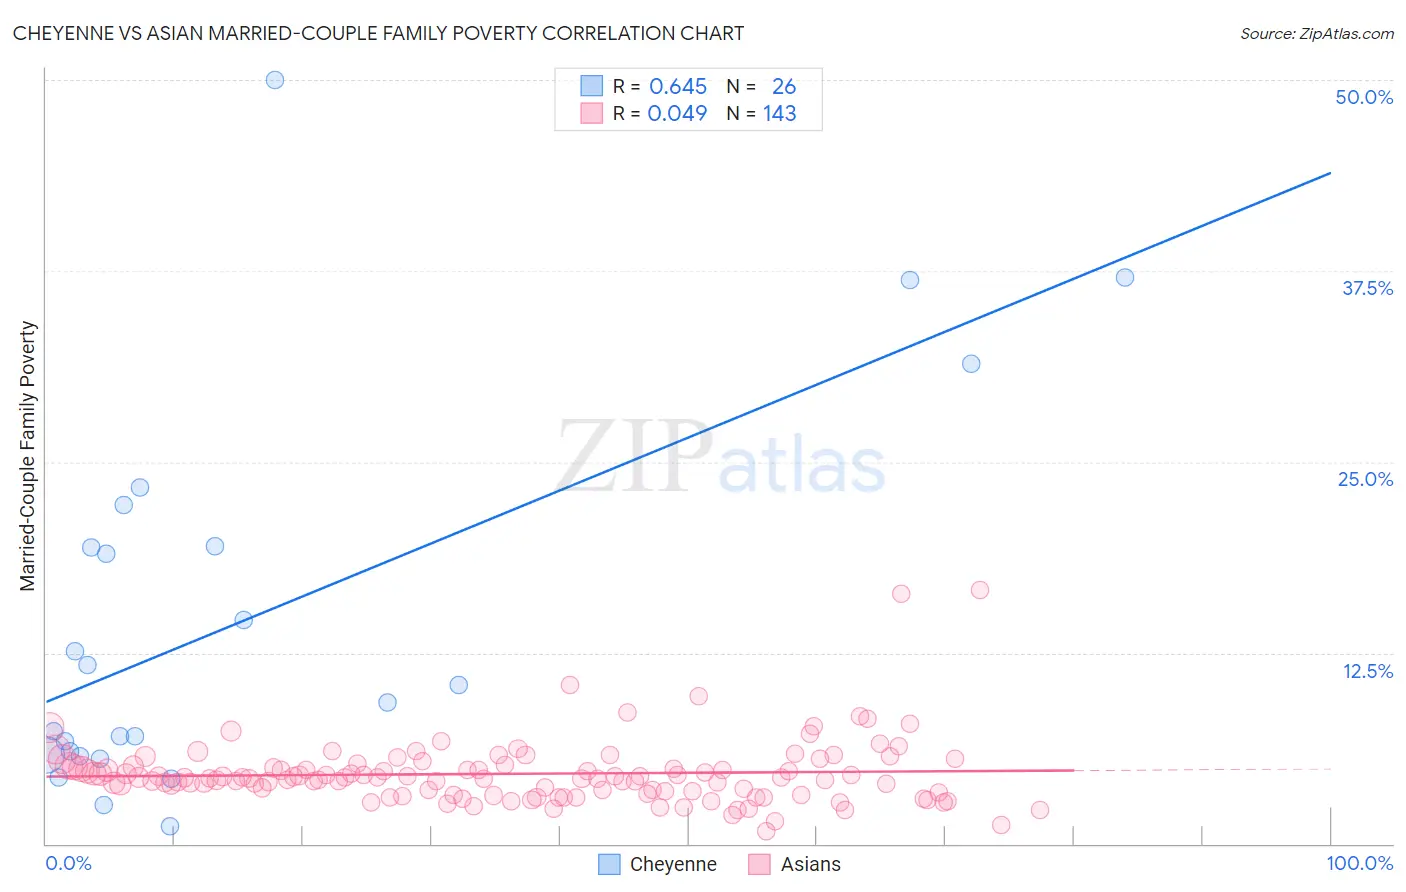Image resolution: width=1406 pixels, height=892 pixels.
Task: Click the N = 26 value in legend
Action: [761, 86]
